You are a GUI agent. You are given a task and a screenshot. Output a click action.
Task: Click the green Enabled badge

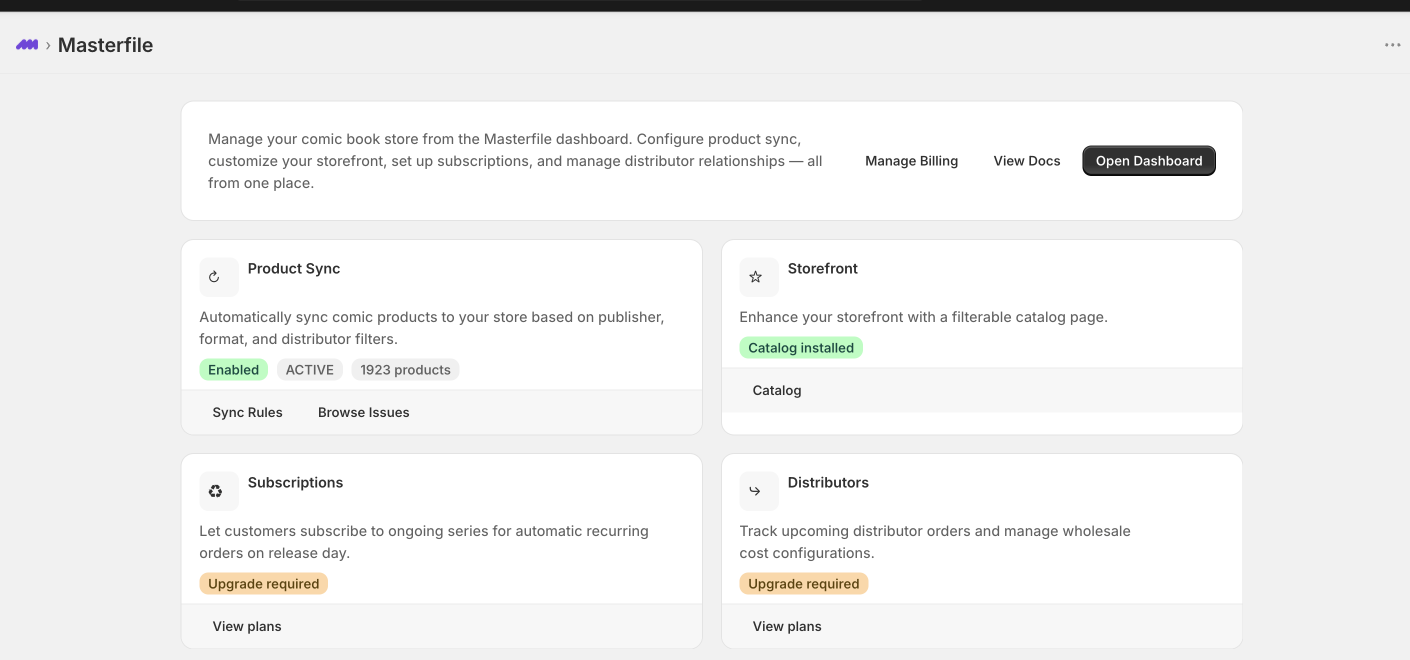234,370
